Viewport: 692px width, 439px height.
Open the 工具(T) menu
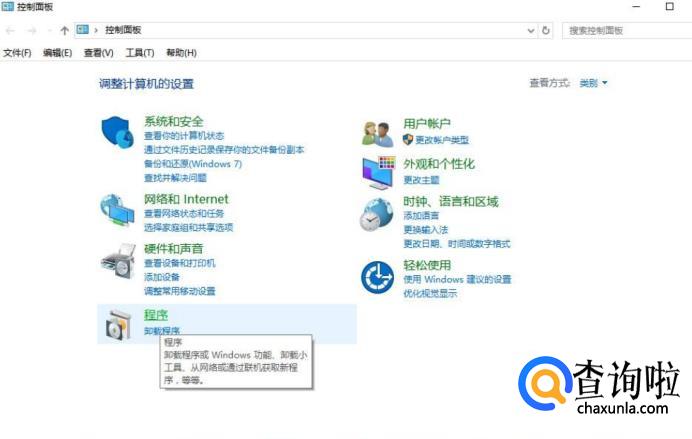[x=140, y=53]
